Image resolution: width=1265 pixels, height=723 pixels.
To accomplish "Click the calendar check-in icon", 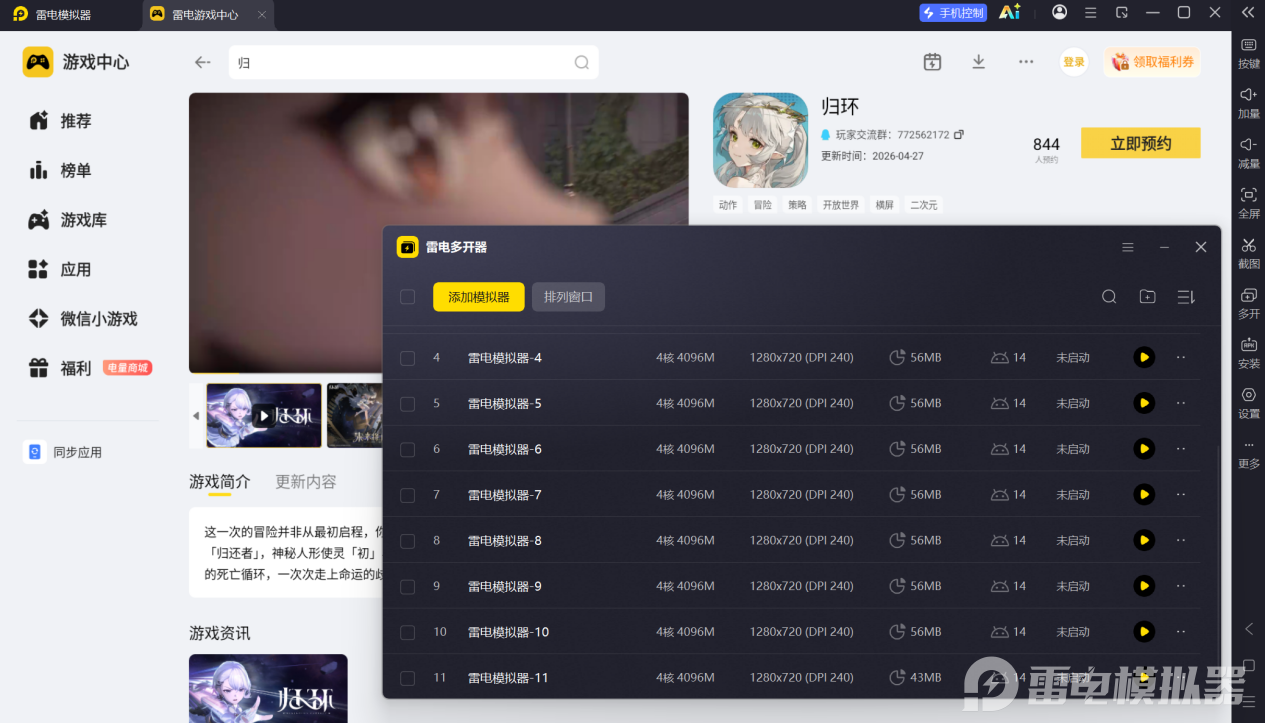I will coord(932,62).
